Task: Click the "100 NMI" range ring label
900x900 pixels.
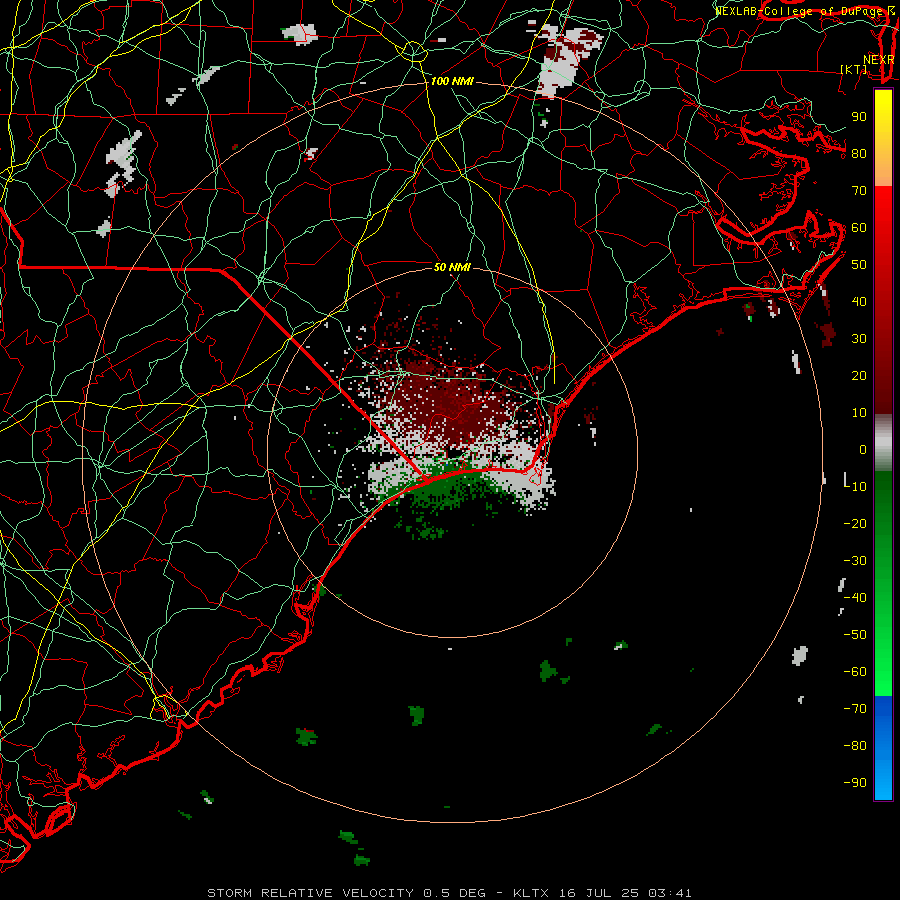Action: [452, 82]
